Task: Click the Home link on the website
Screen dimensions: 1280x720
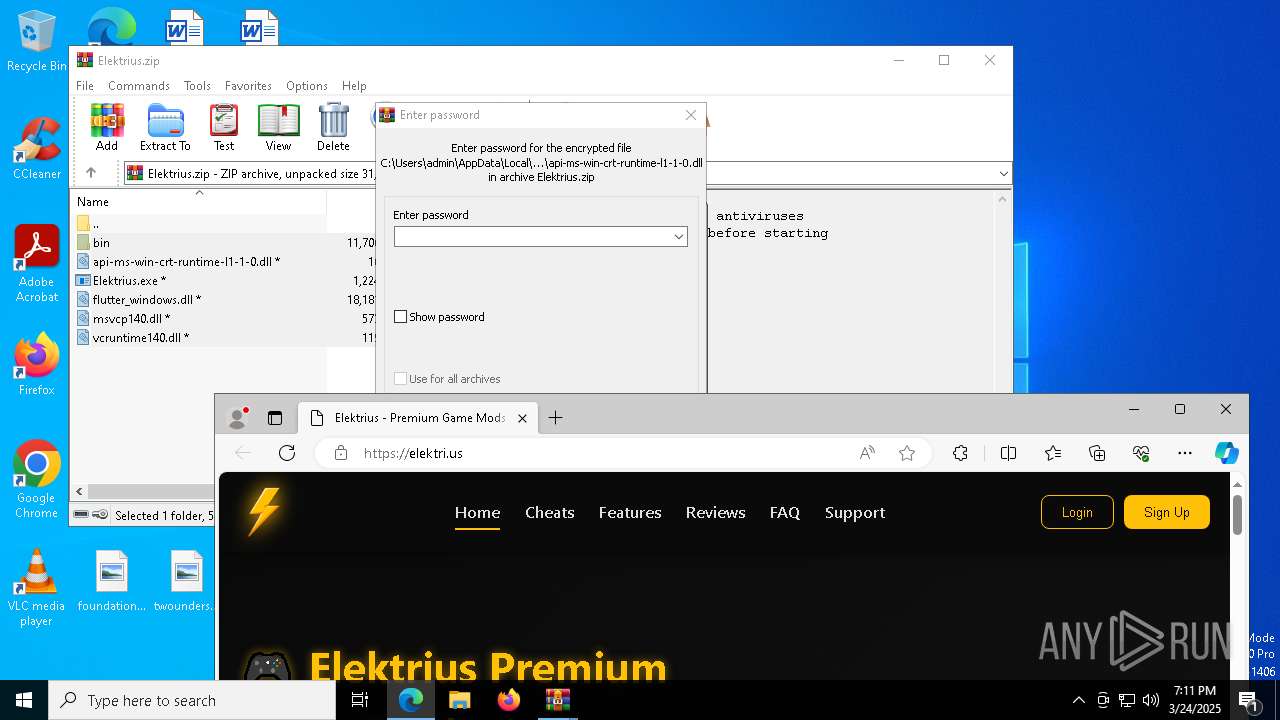Action: (x=477, y=512)
